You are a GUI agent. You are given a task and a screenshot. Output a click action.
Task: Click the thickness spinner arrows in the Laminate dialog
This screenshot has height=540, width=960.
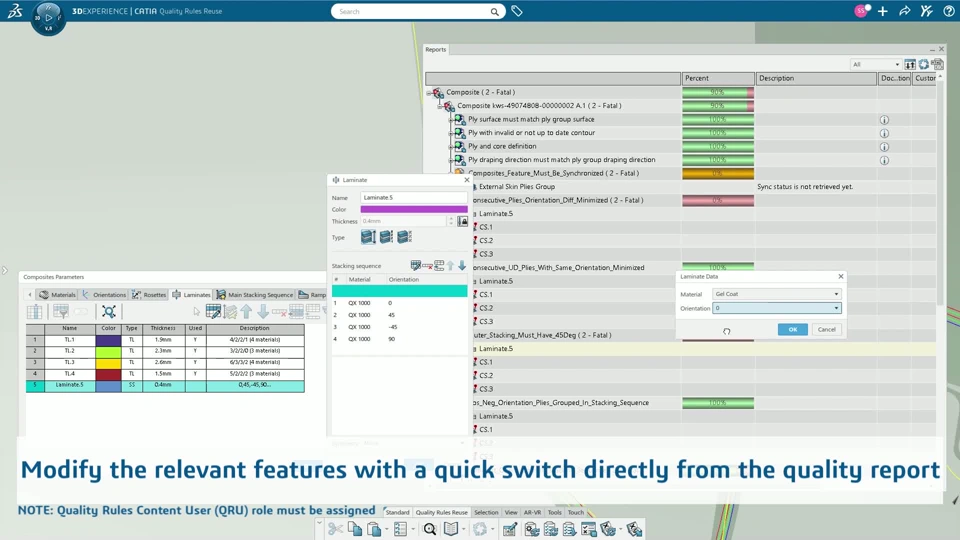click(451, 221)
